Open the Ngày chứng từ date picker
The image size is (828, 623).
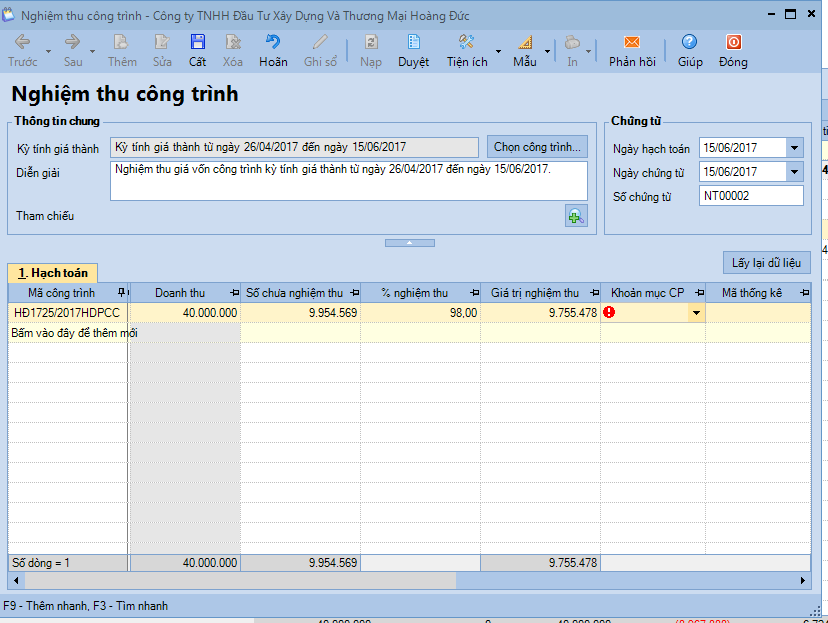794,172
